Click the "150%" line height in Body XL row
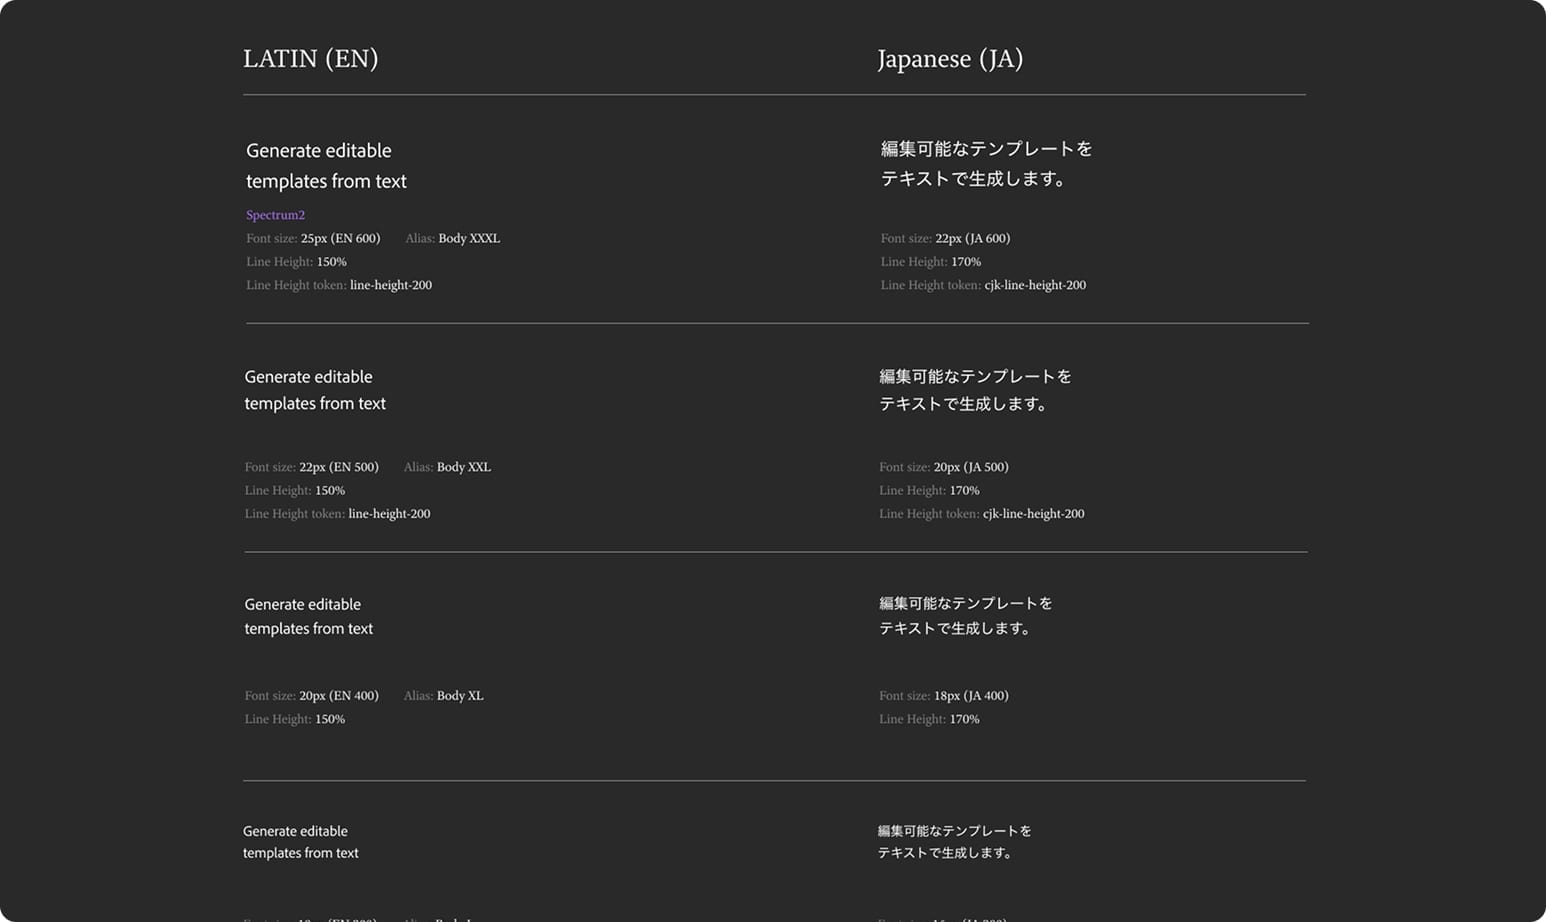This screenshot has width=1546, height=922. 330,720
